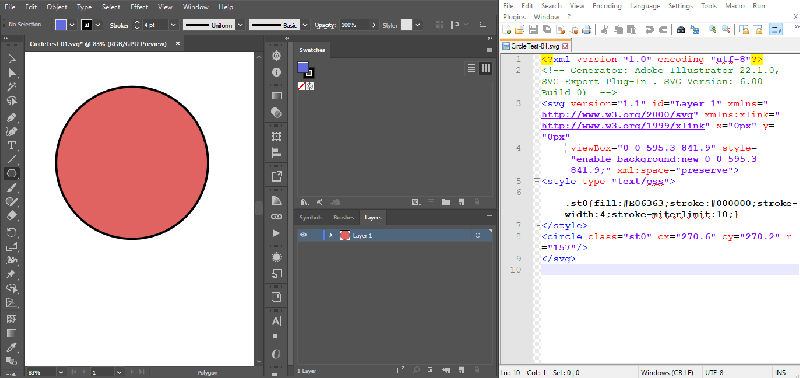800x378 pixels.
Task: Select the Scale tool
Action: click(x=11, y=247)
